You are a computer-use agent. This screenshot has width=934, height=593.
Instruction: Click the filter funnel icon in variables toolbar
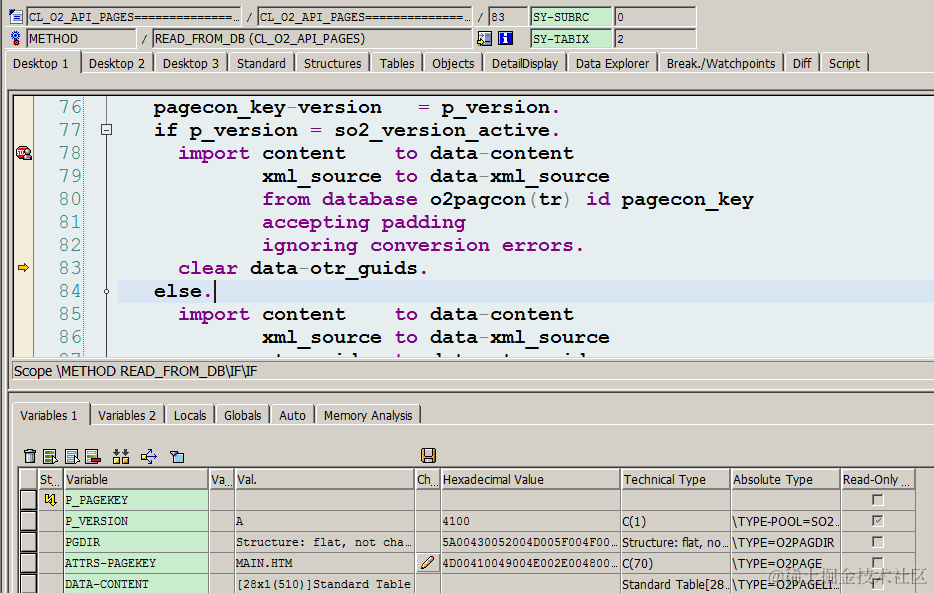click(x=177, y=457)
